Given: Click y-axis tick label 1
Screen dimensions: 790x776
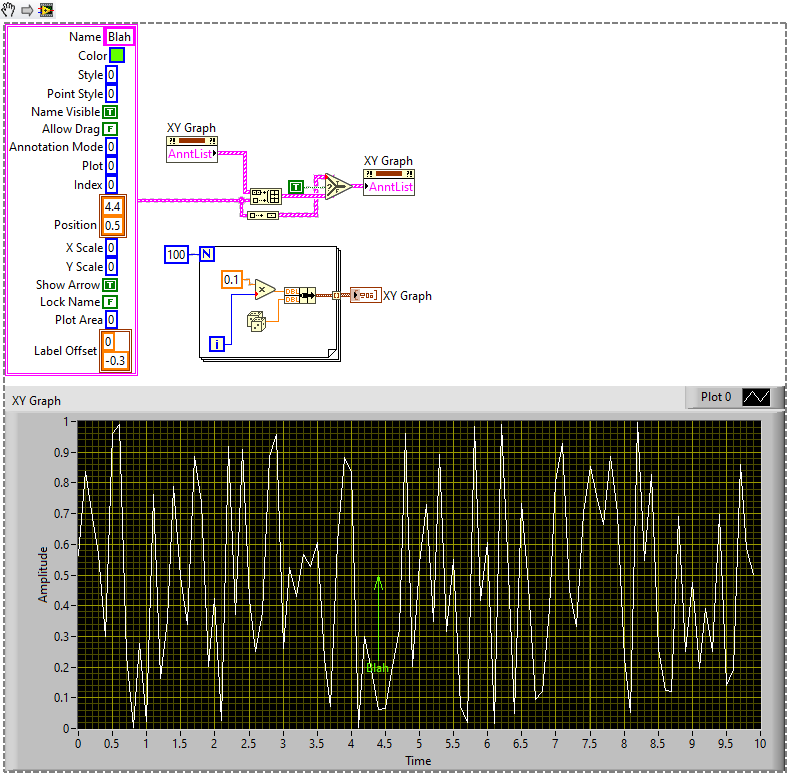Looking at the screenshot, I should pos(65,422).
